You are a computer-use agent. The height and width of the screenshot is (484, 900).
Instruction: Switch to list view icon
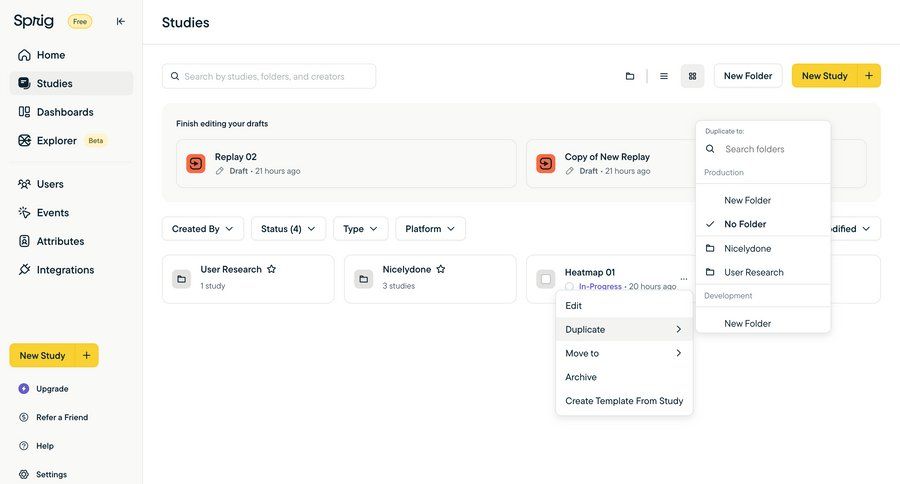tap(664, 76)
